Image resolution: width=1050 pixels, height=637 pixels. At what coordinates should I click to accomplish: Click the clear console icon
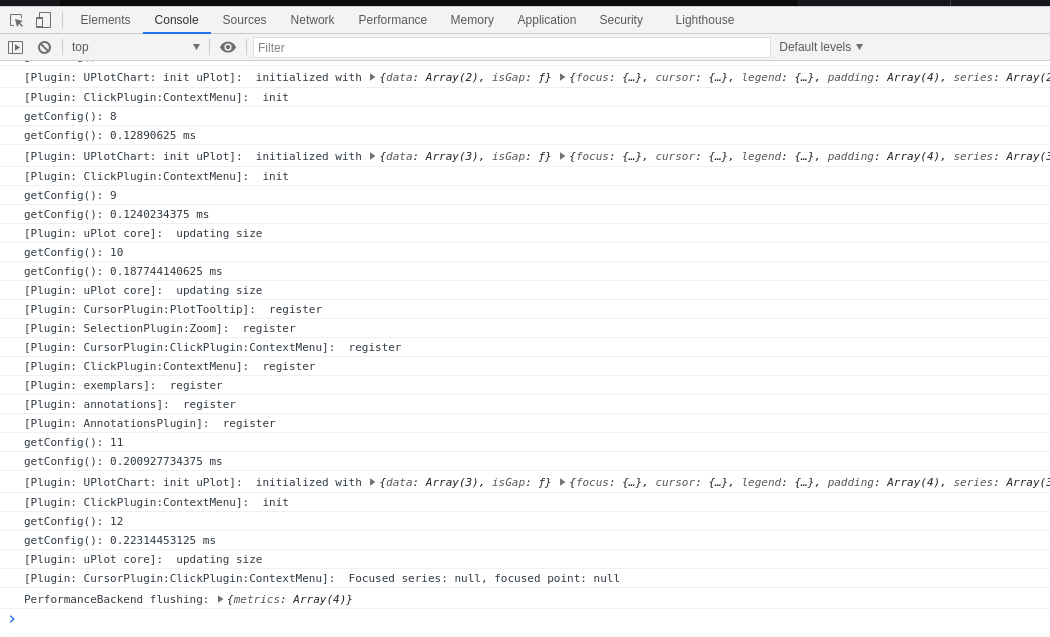43,47
